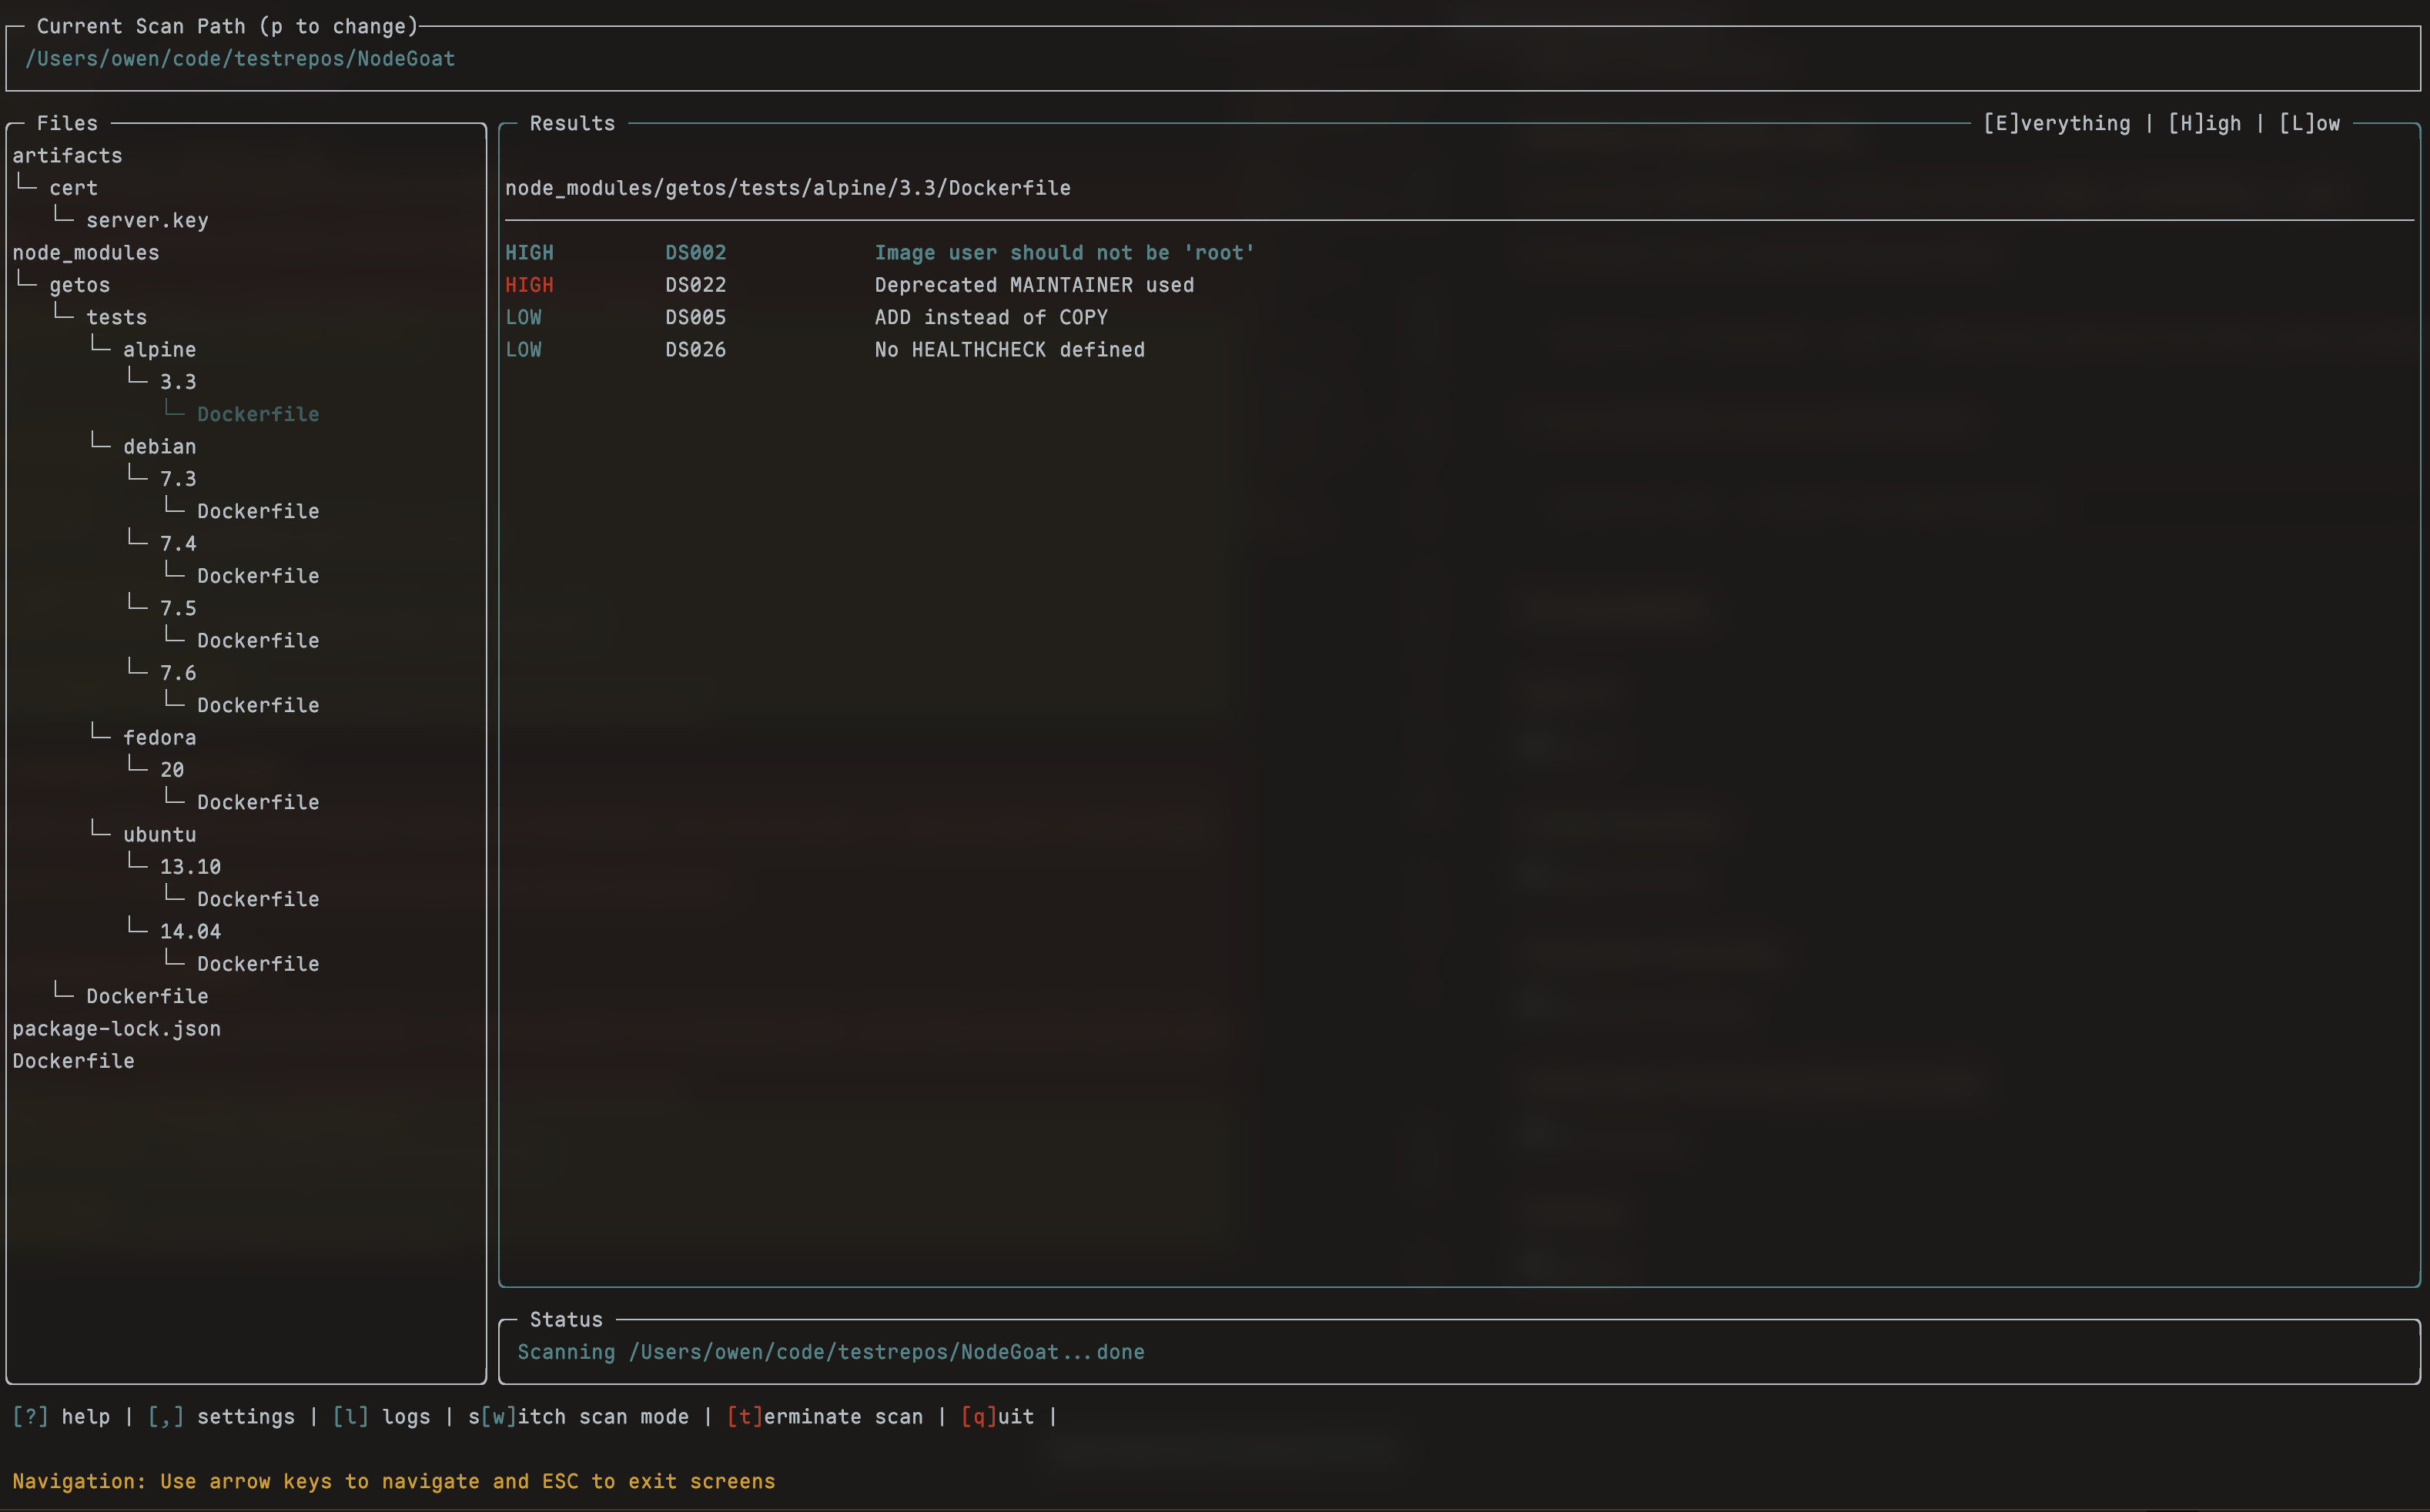Select DS026 No HEALTHCHECK defined

pyautogui.click(x=1459, y=350)
